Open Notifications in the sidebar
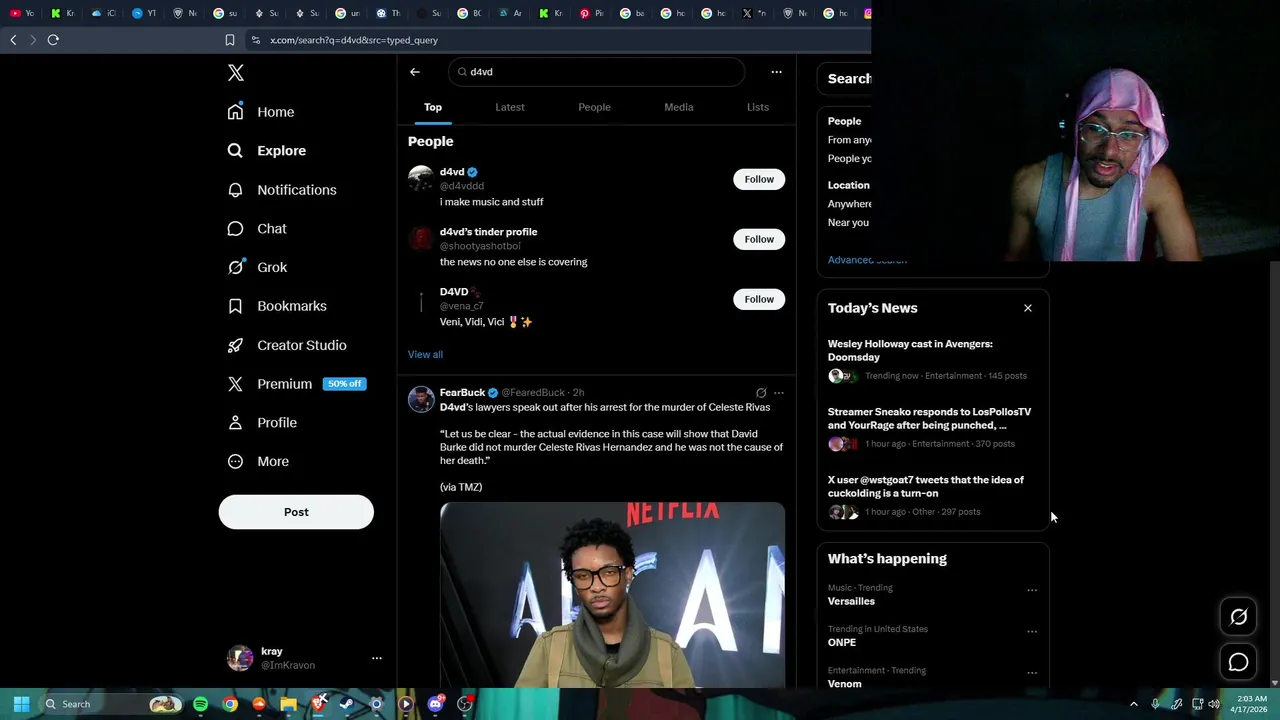This screenshot has width=1280, height=720. [281, 190]
